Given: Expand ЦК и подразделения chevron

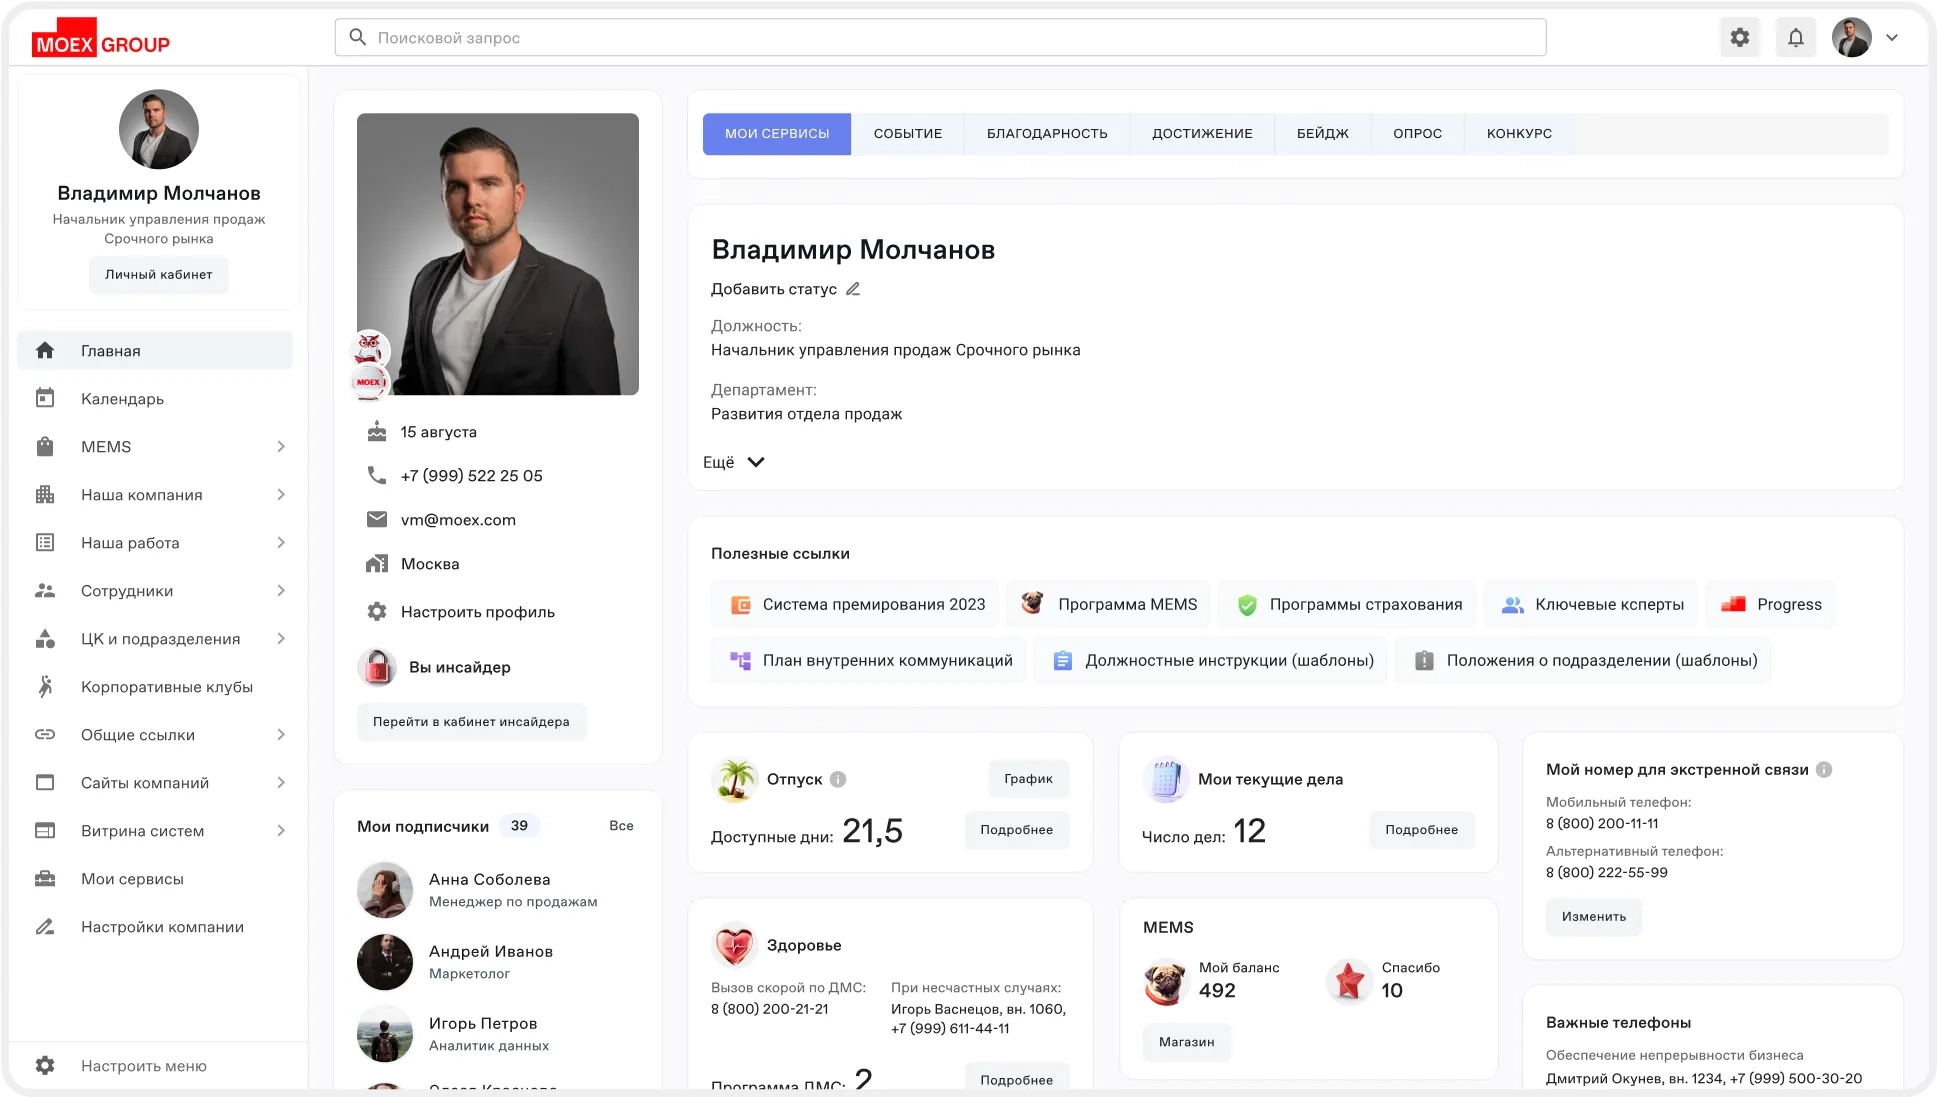Looking at the screenshot, I should pyautogui.click(x=281, y=639).
